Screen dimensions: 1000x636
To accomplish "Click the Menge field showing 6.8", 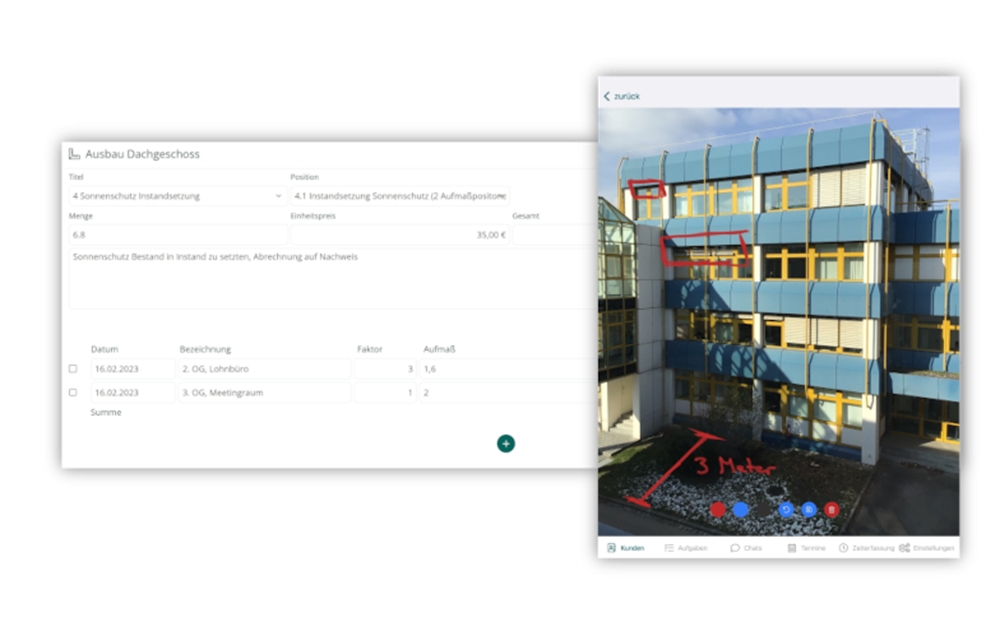I will [177, 235].
